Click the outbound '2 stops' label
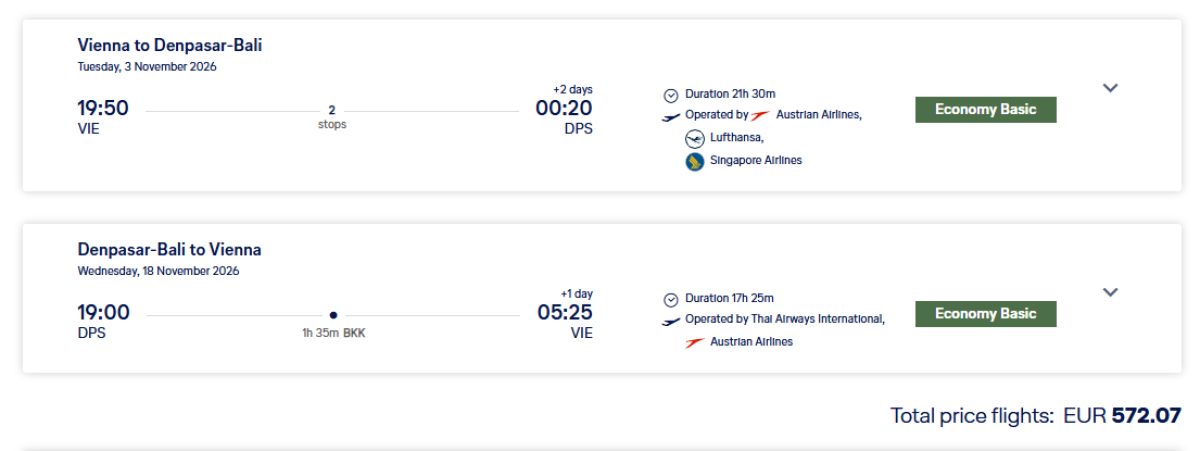Viewport: 1200px width, 451px height. coord(331,118)
